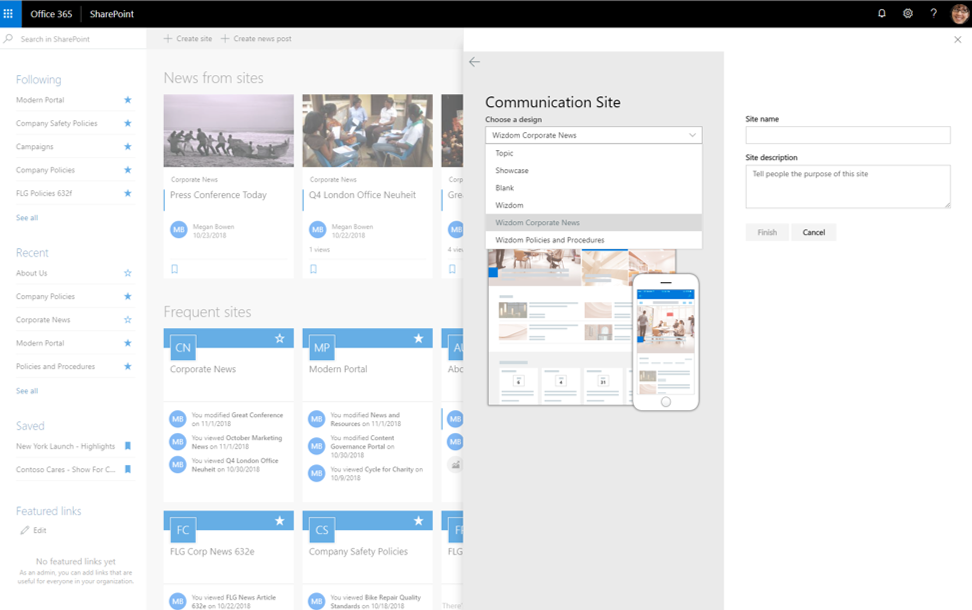Viewport: 972px width, 610px height.
Task: Toggle star on Corporate News card
Action: 280,338
